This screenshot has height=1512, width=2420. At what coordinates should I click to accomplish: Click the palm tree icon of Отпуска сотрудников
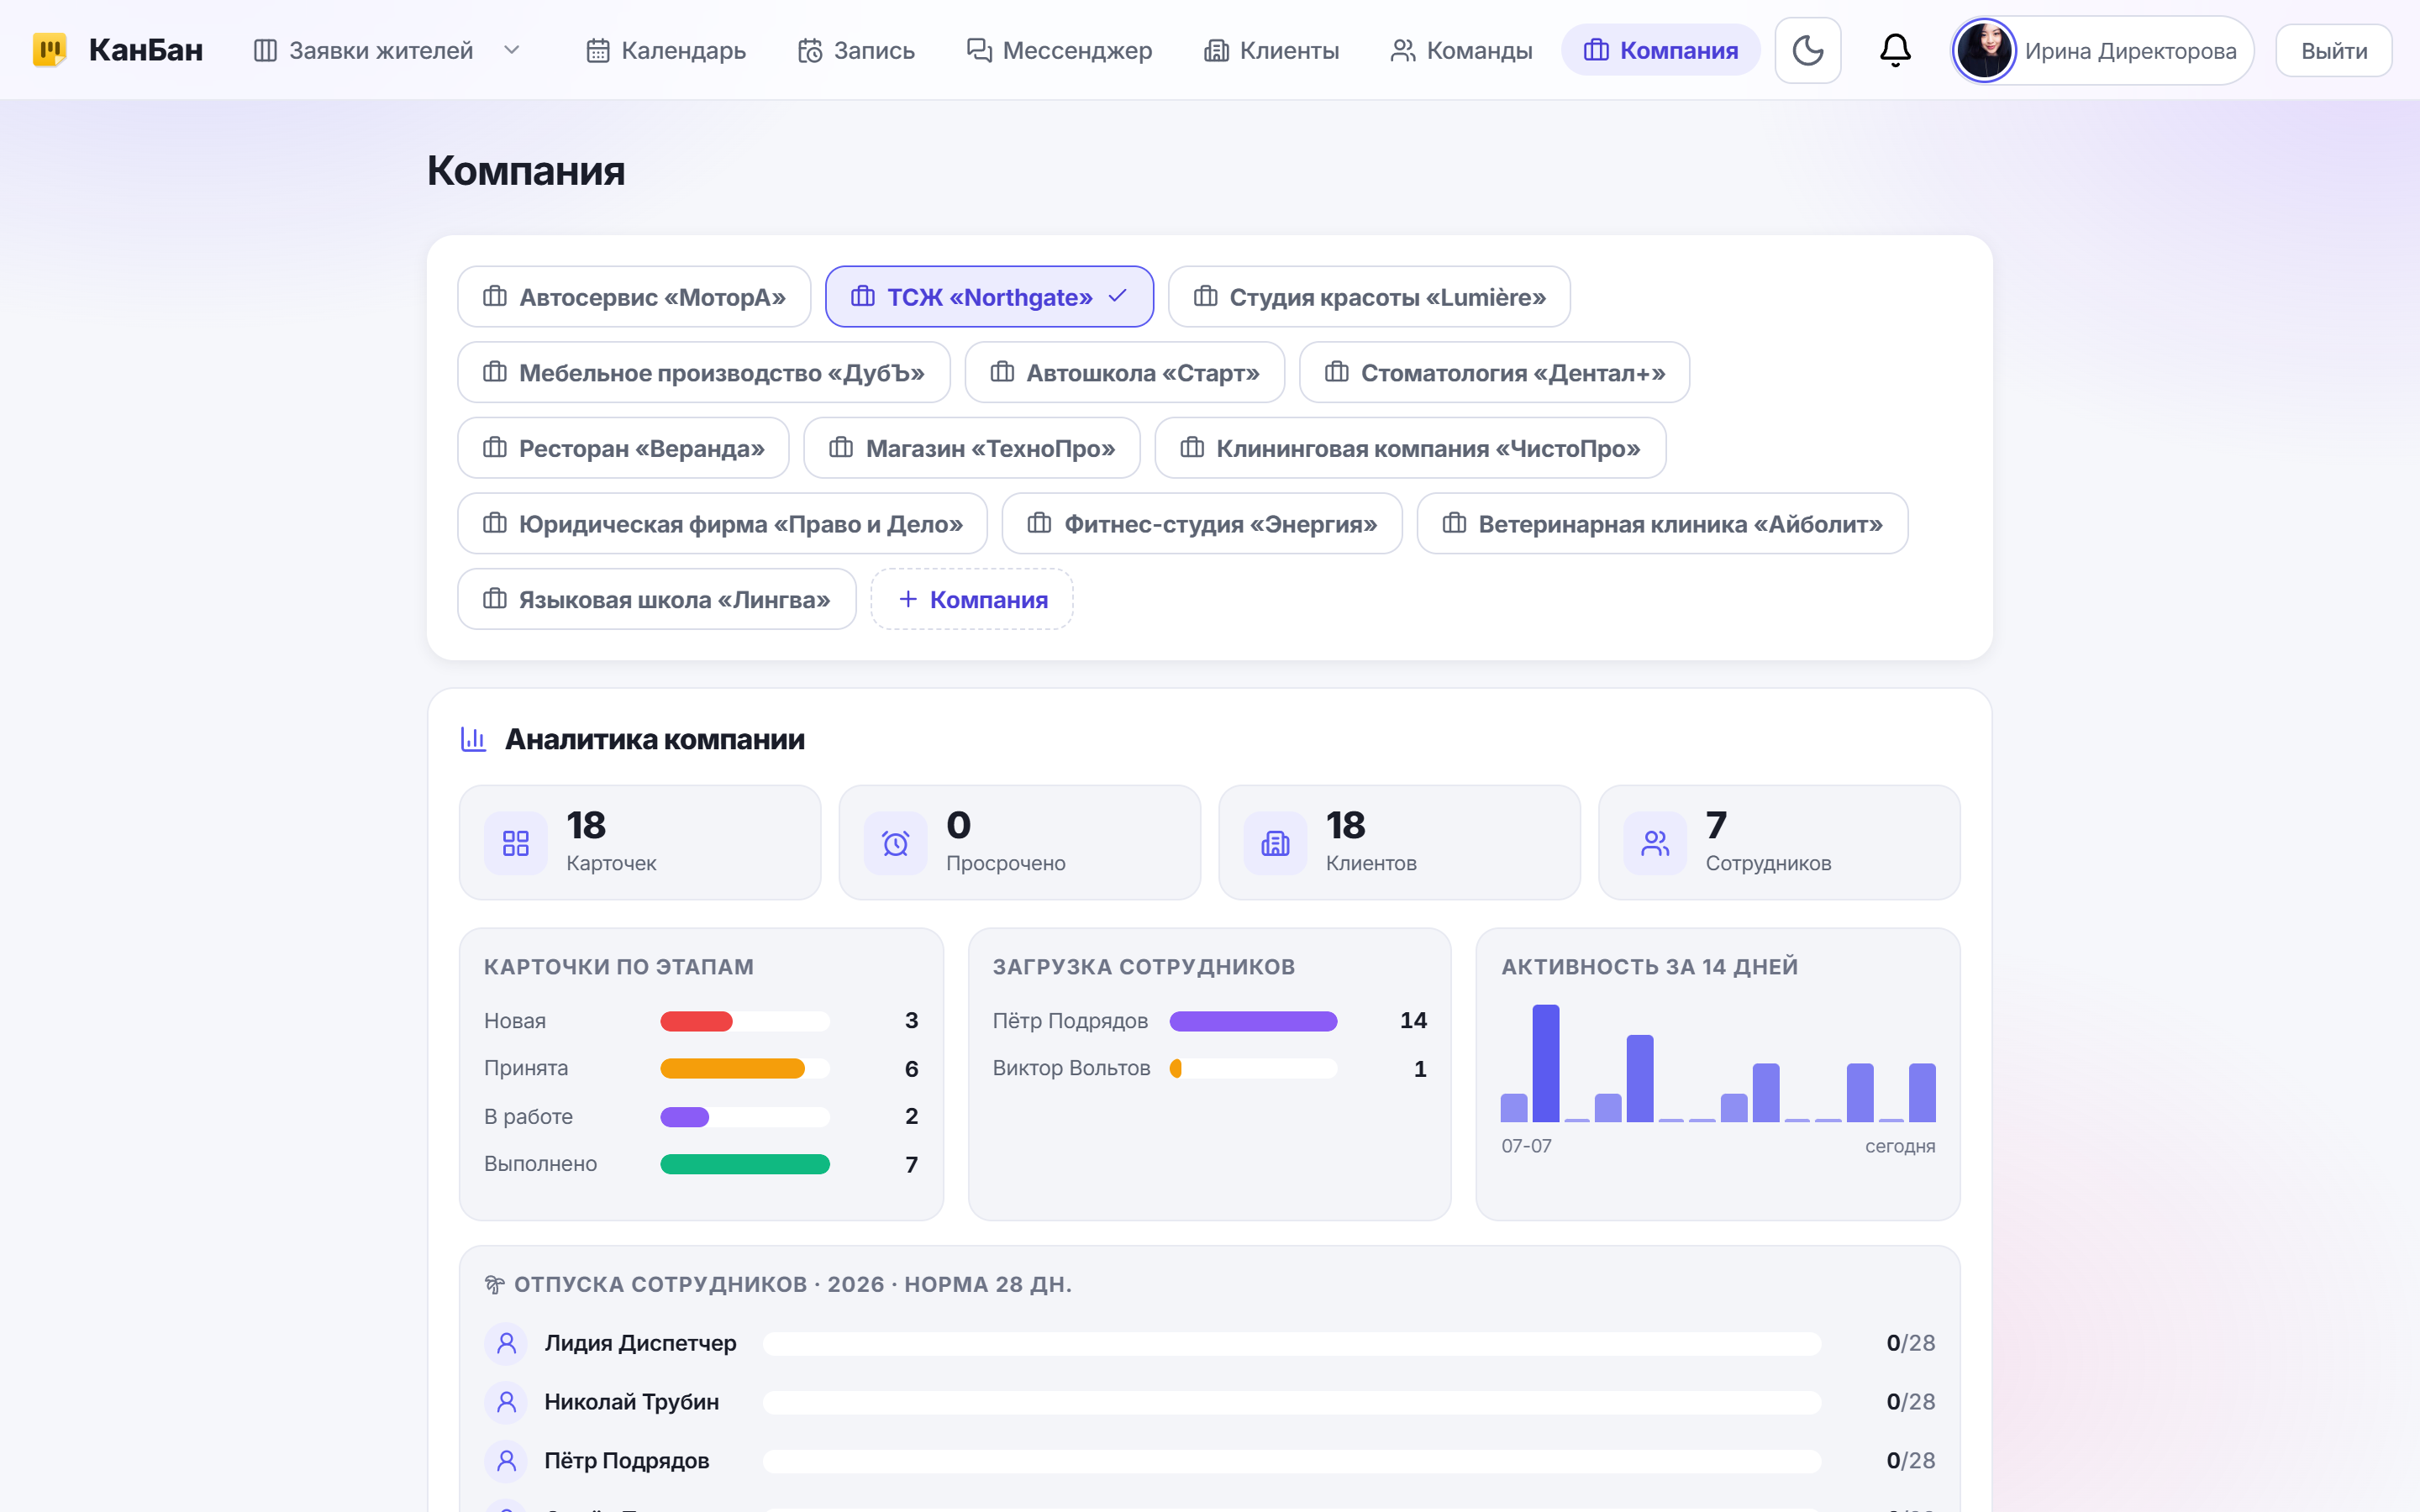[x=494, y=1284]
